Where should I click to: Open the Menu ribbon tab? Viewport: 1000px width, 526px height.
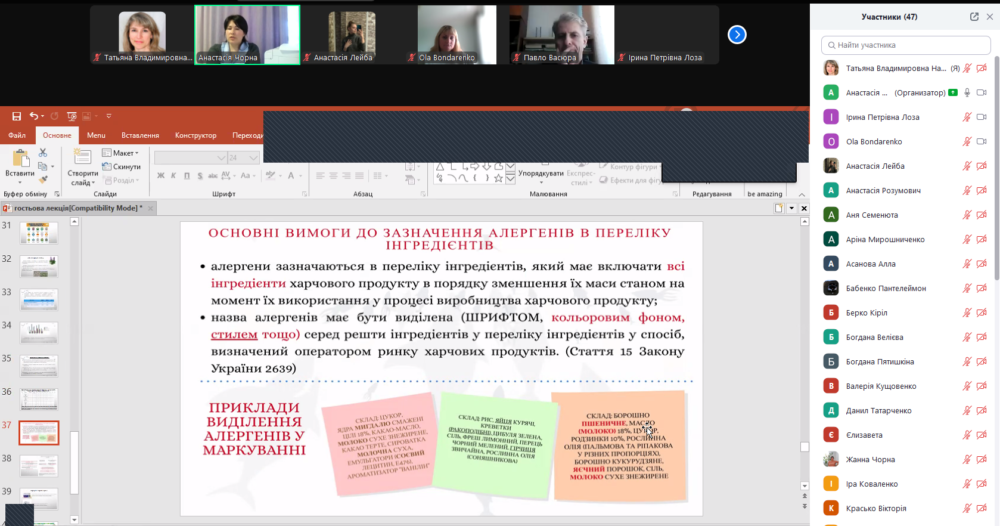click(x=96, y=135)
